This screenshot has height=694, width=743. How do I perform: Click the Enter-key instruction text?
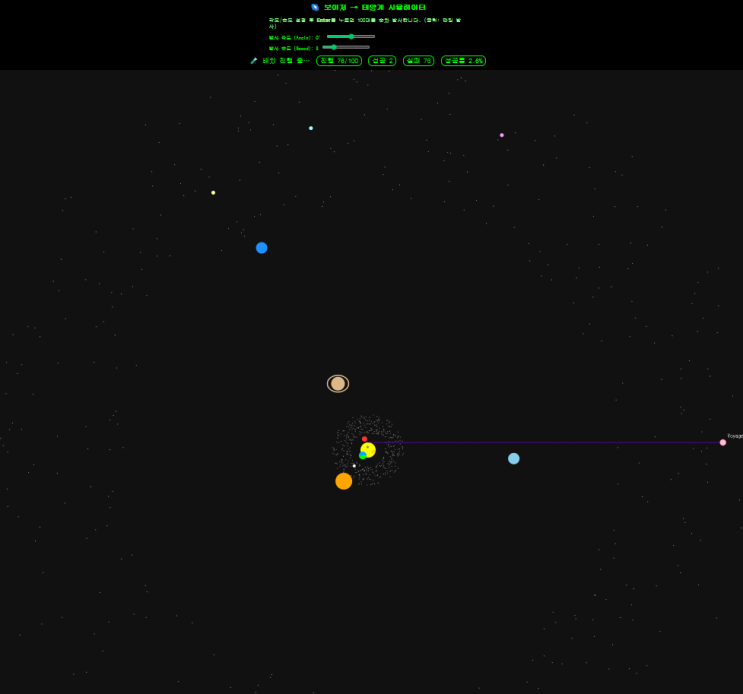[365, 23]
